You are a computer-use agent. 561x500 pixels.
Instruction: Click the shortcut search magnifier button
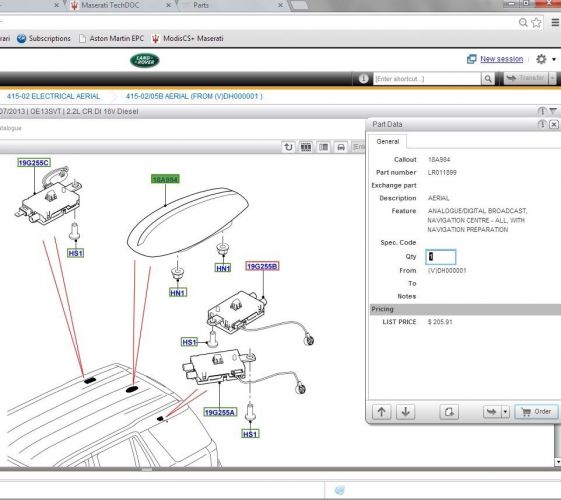[x=488, y=79]
